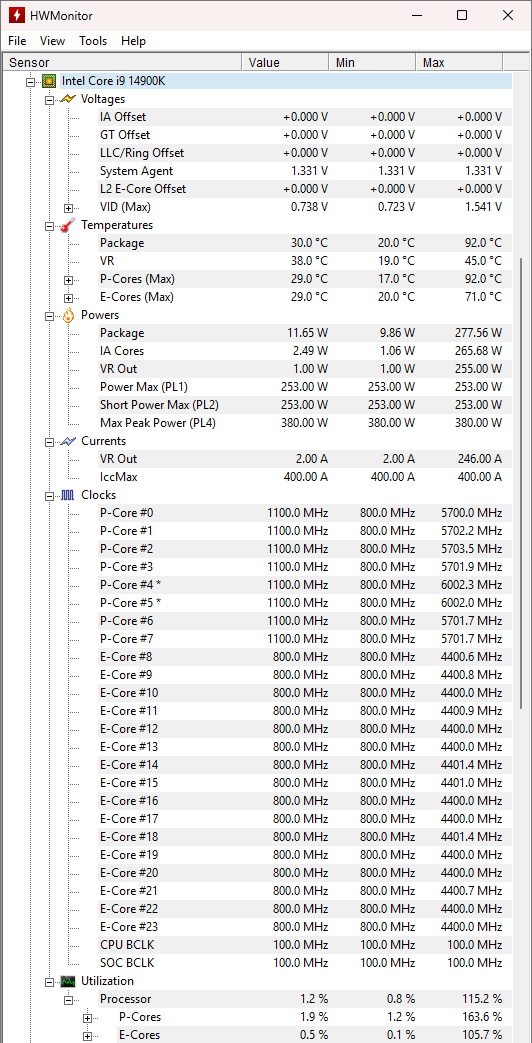Click the Value column header

pos(285,63)
